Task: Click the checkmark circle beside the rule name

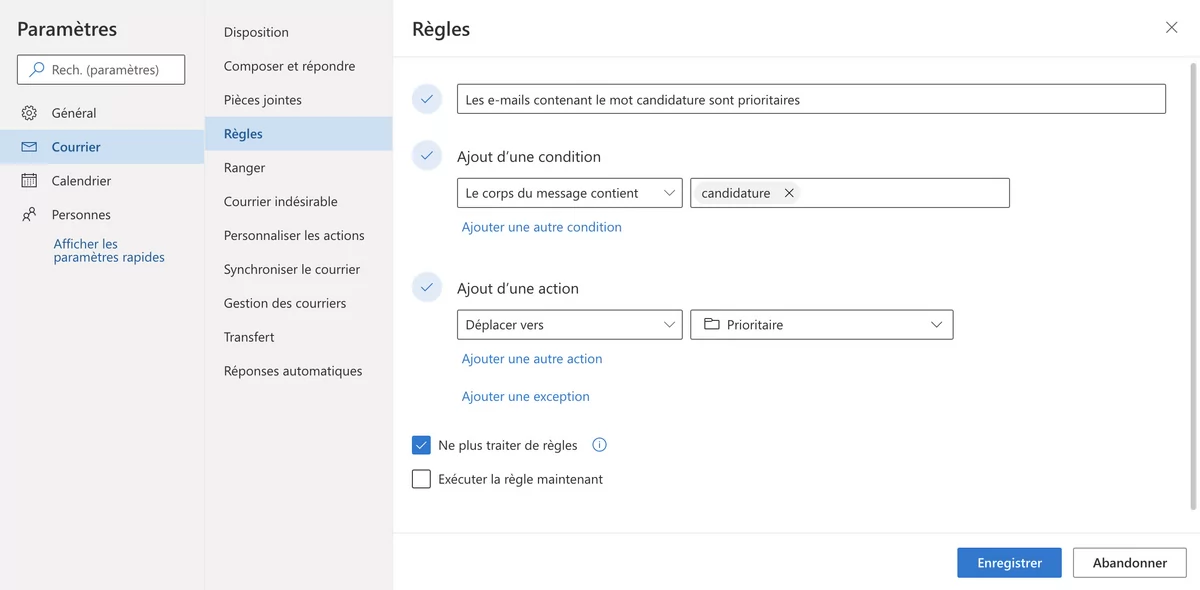Action: [x=427, y=99]
